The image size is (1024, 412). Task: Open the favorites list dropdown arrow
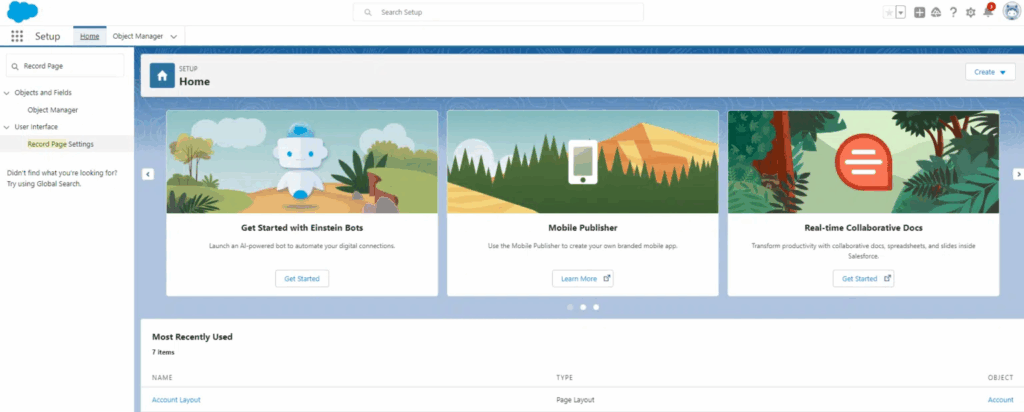[900, 12]
